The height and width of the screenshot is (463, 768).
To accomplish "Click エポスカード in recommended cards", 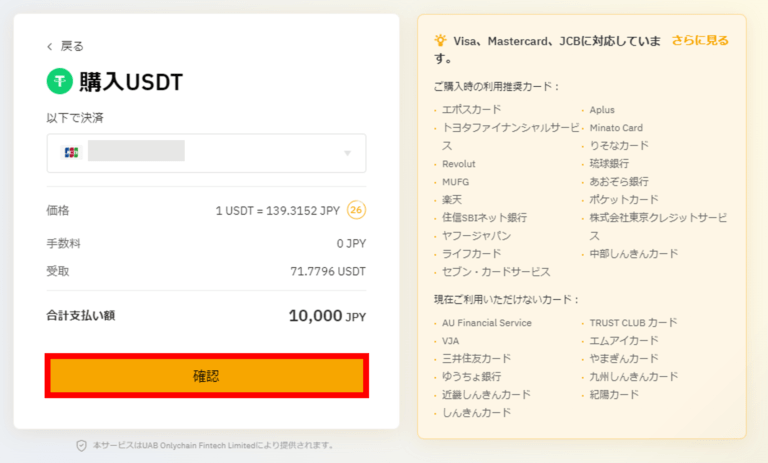I will [x=472, y=109].
